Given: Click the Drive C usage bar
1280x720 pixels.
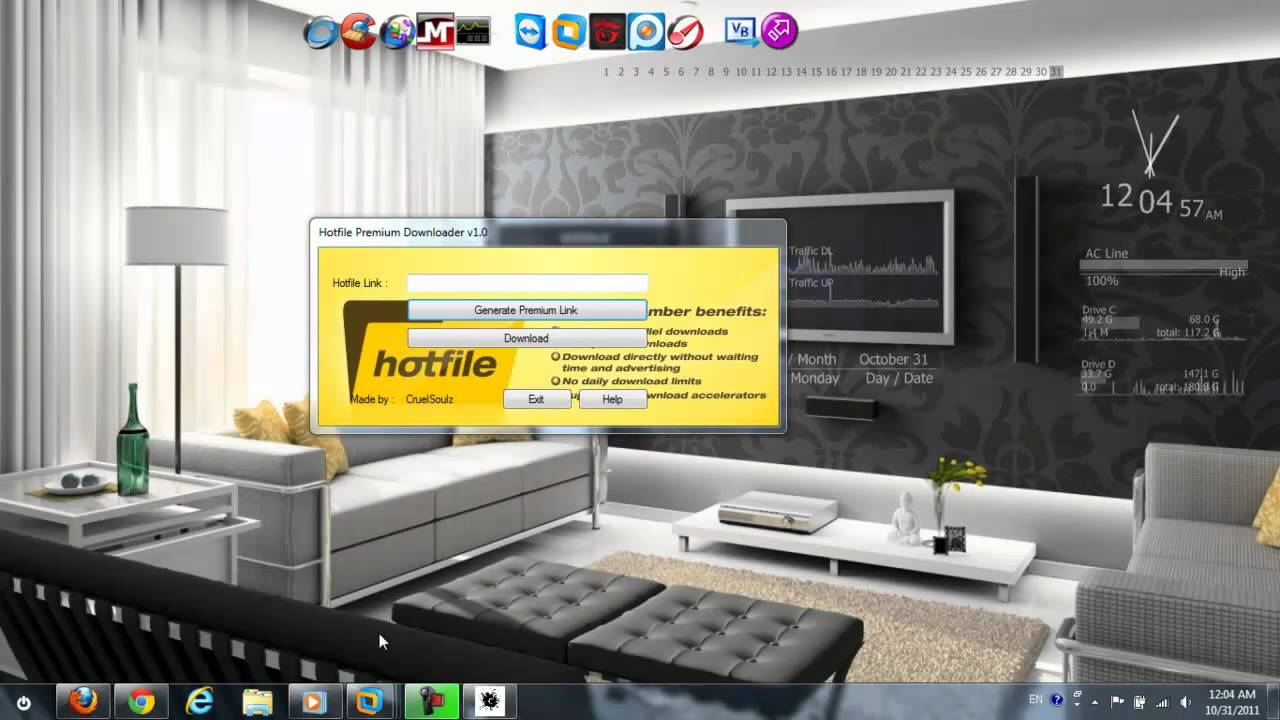Looking at the screenshot, I should pyautogui.click(x=1110, y=321).
